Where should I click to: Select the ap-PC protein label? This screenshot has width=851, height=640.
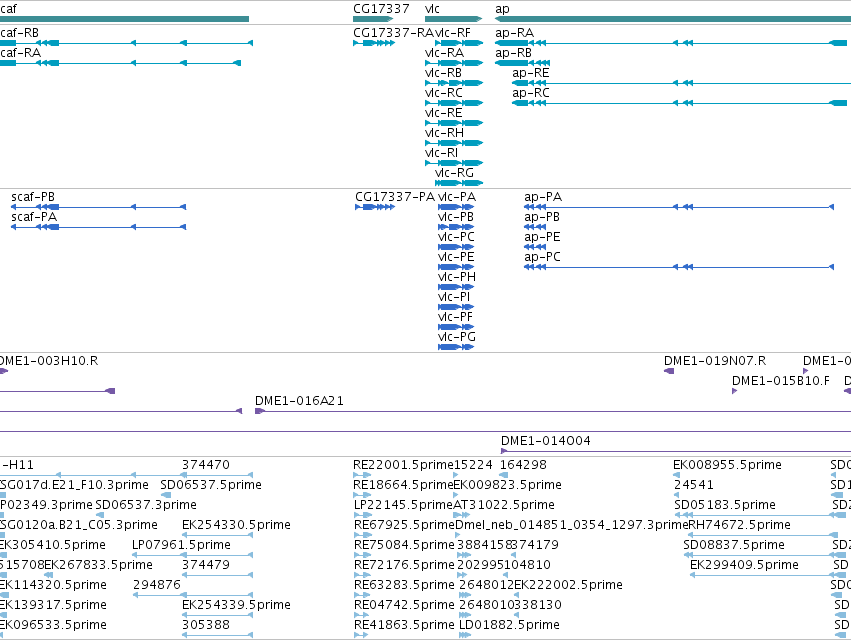pyautogui.click(x=542, y=257)
